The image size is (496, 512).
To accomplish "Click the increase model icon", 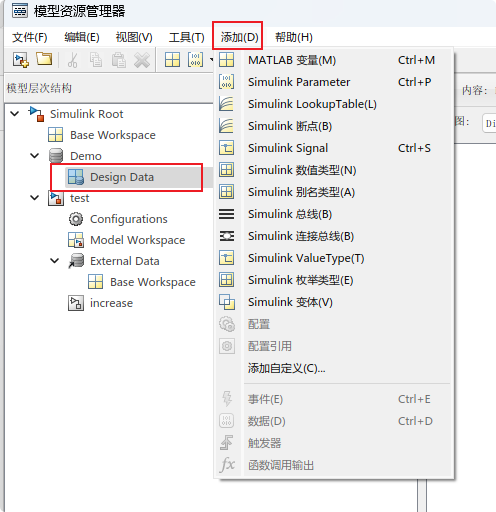I will (76, 303).
